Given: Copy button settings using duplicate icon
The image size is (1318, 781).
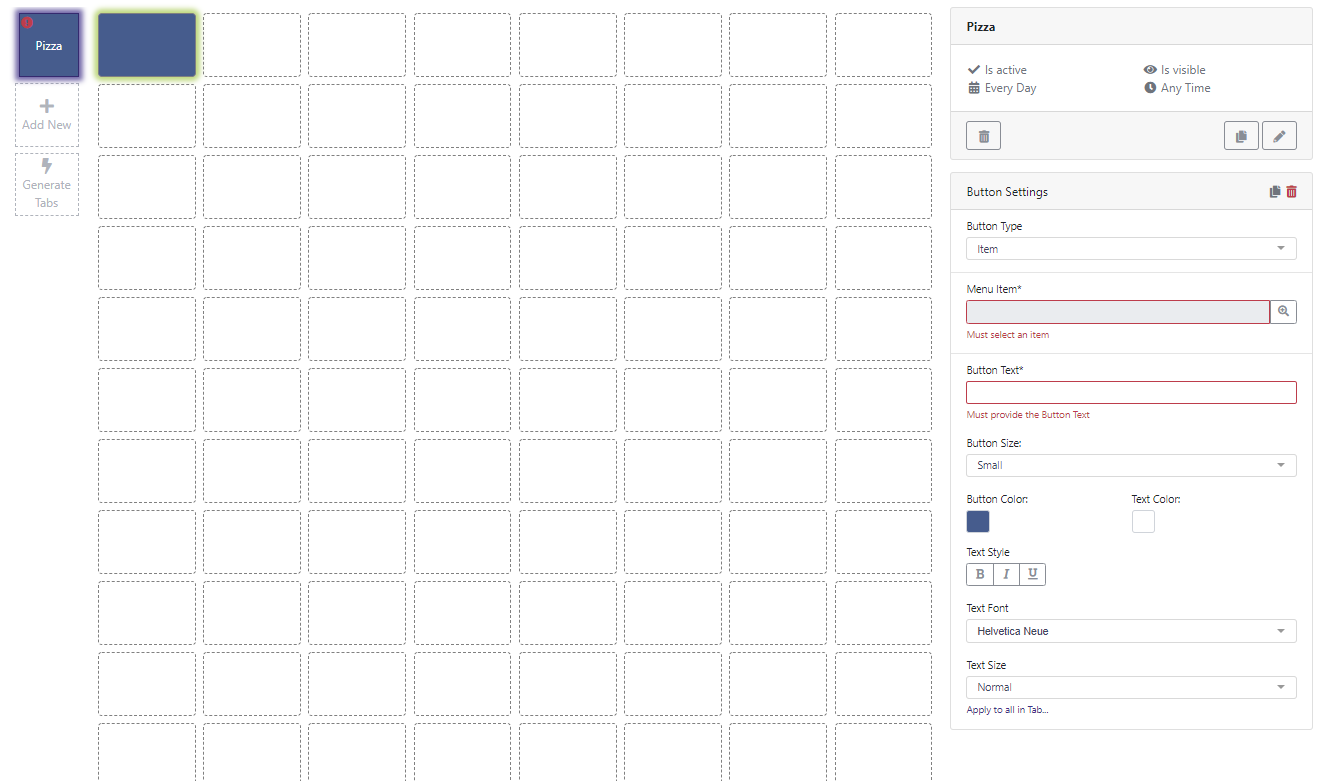Looking at the screenshot, I should (1274, 191).
